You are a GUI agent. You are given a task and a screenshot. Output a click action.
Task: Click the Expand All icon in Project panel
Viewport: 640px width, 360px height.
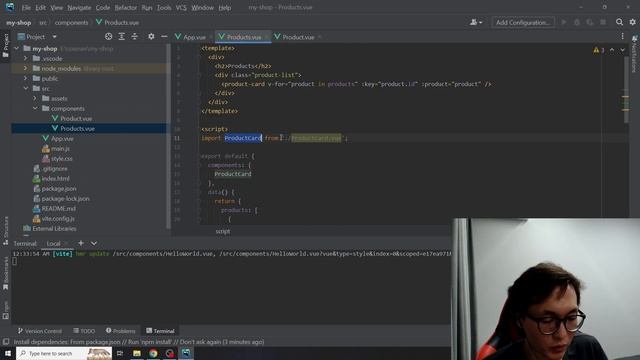(122, 36)
